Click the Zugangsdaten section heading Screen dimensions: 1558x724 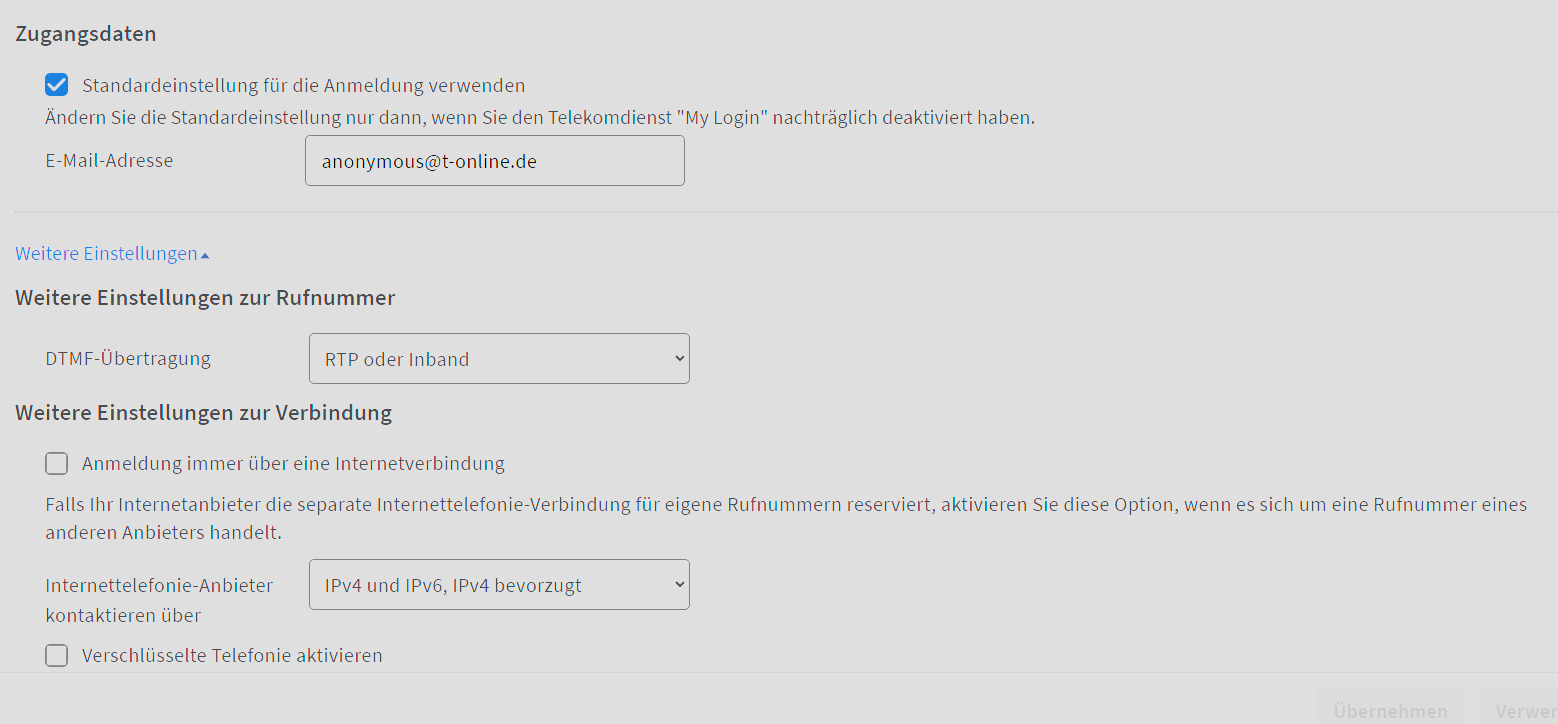[86, 33]
